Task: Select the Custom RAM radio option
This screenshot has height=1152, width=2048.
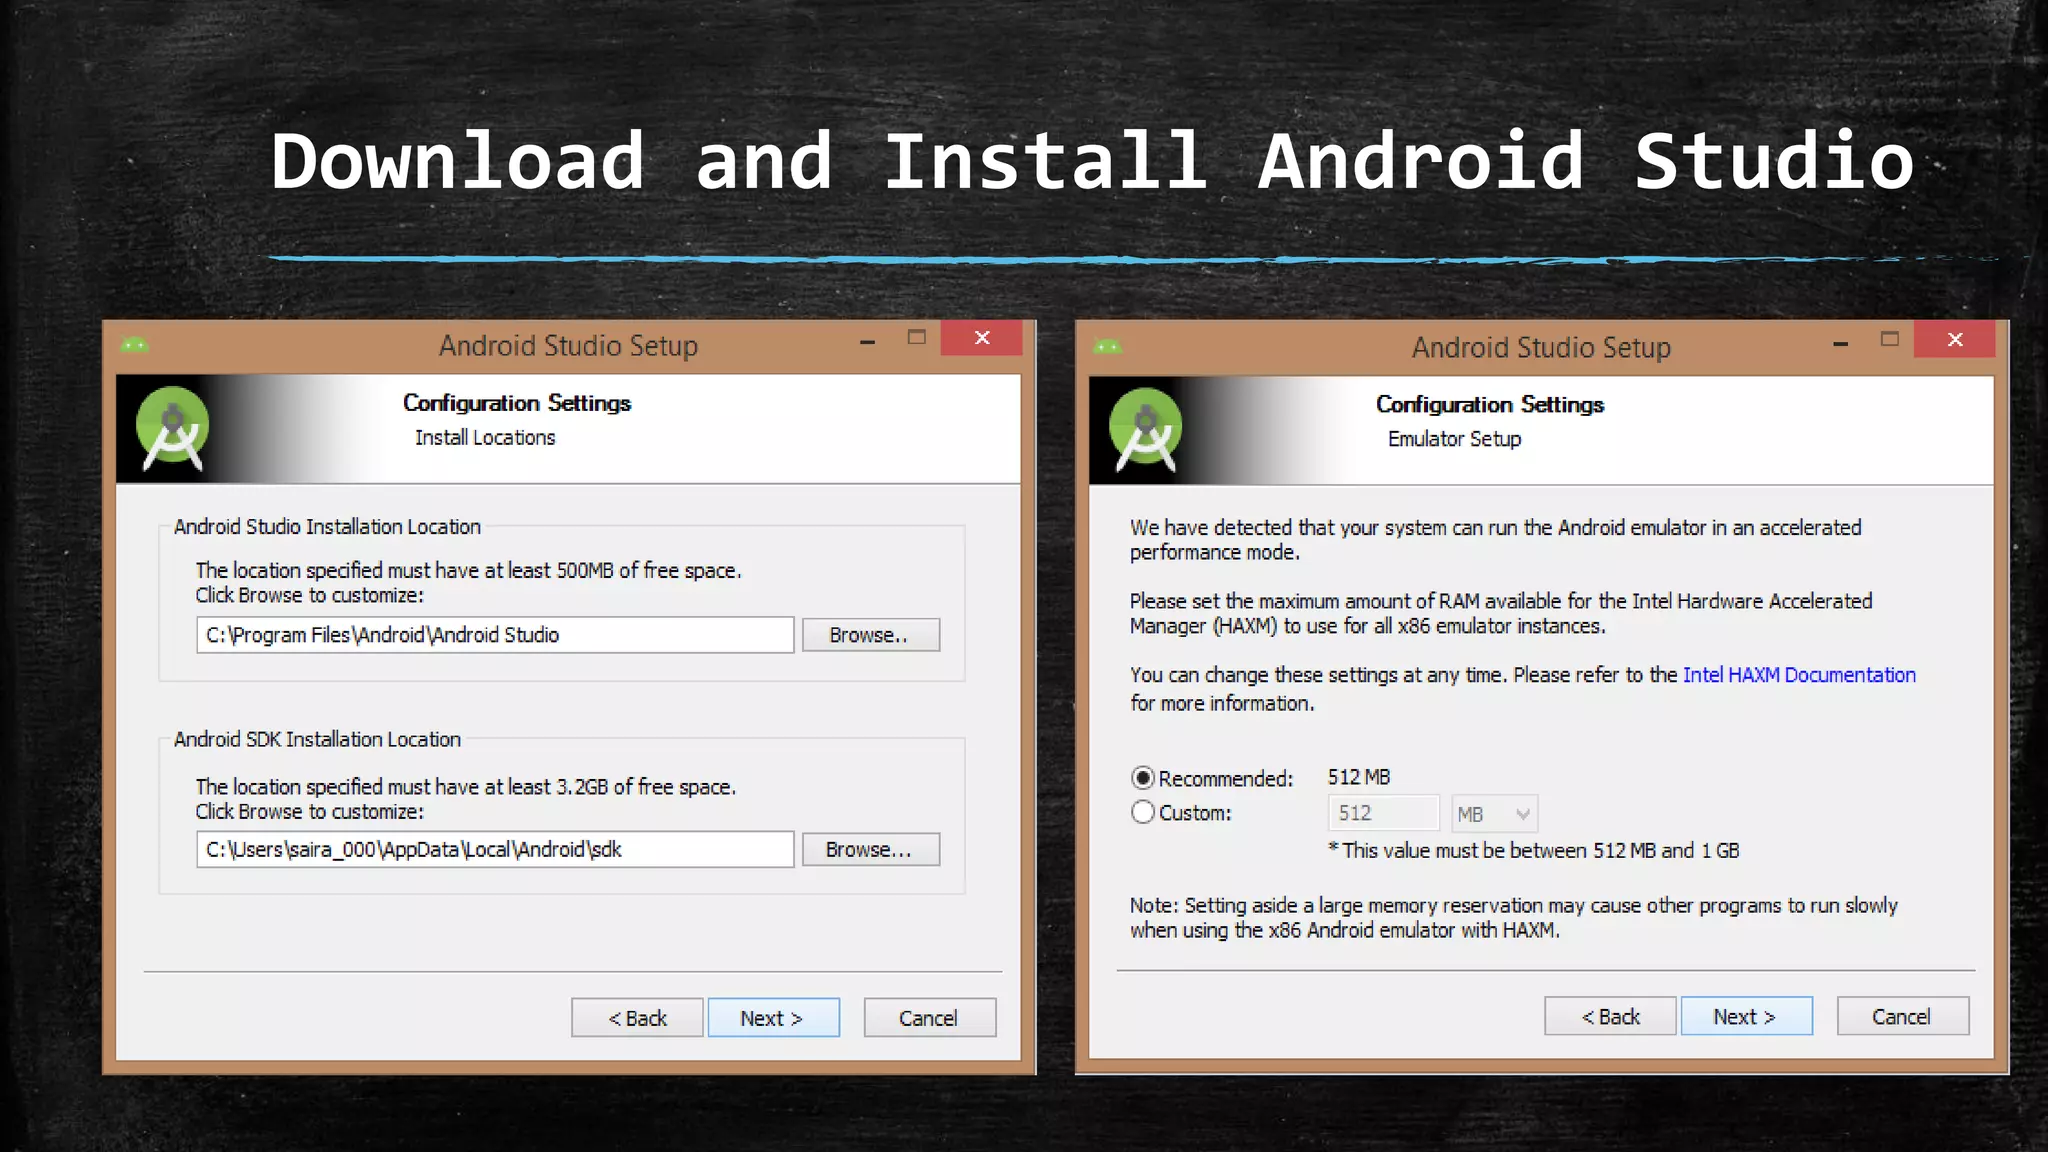Action: (x=1142, y=812)
